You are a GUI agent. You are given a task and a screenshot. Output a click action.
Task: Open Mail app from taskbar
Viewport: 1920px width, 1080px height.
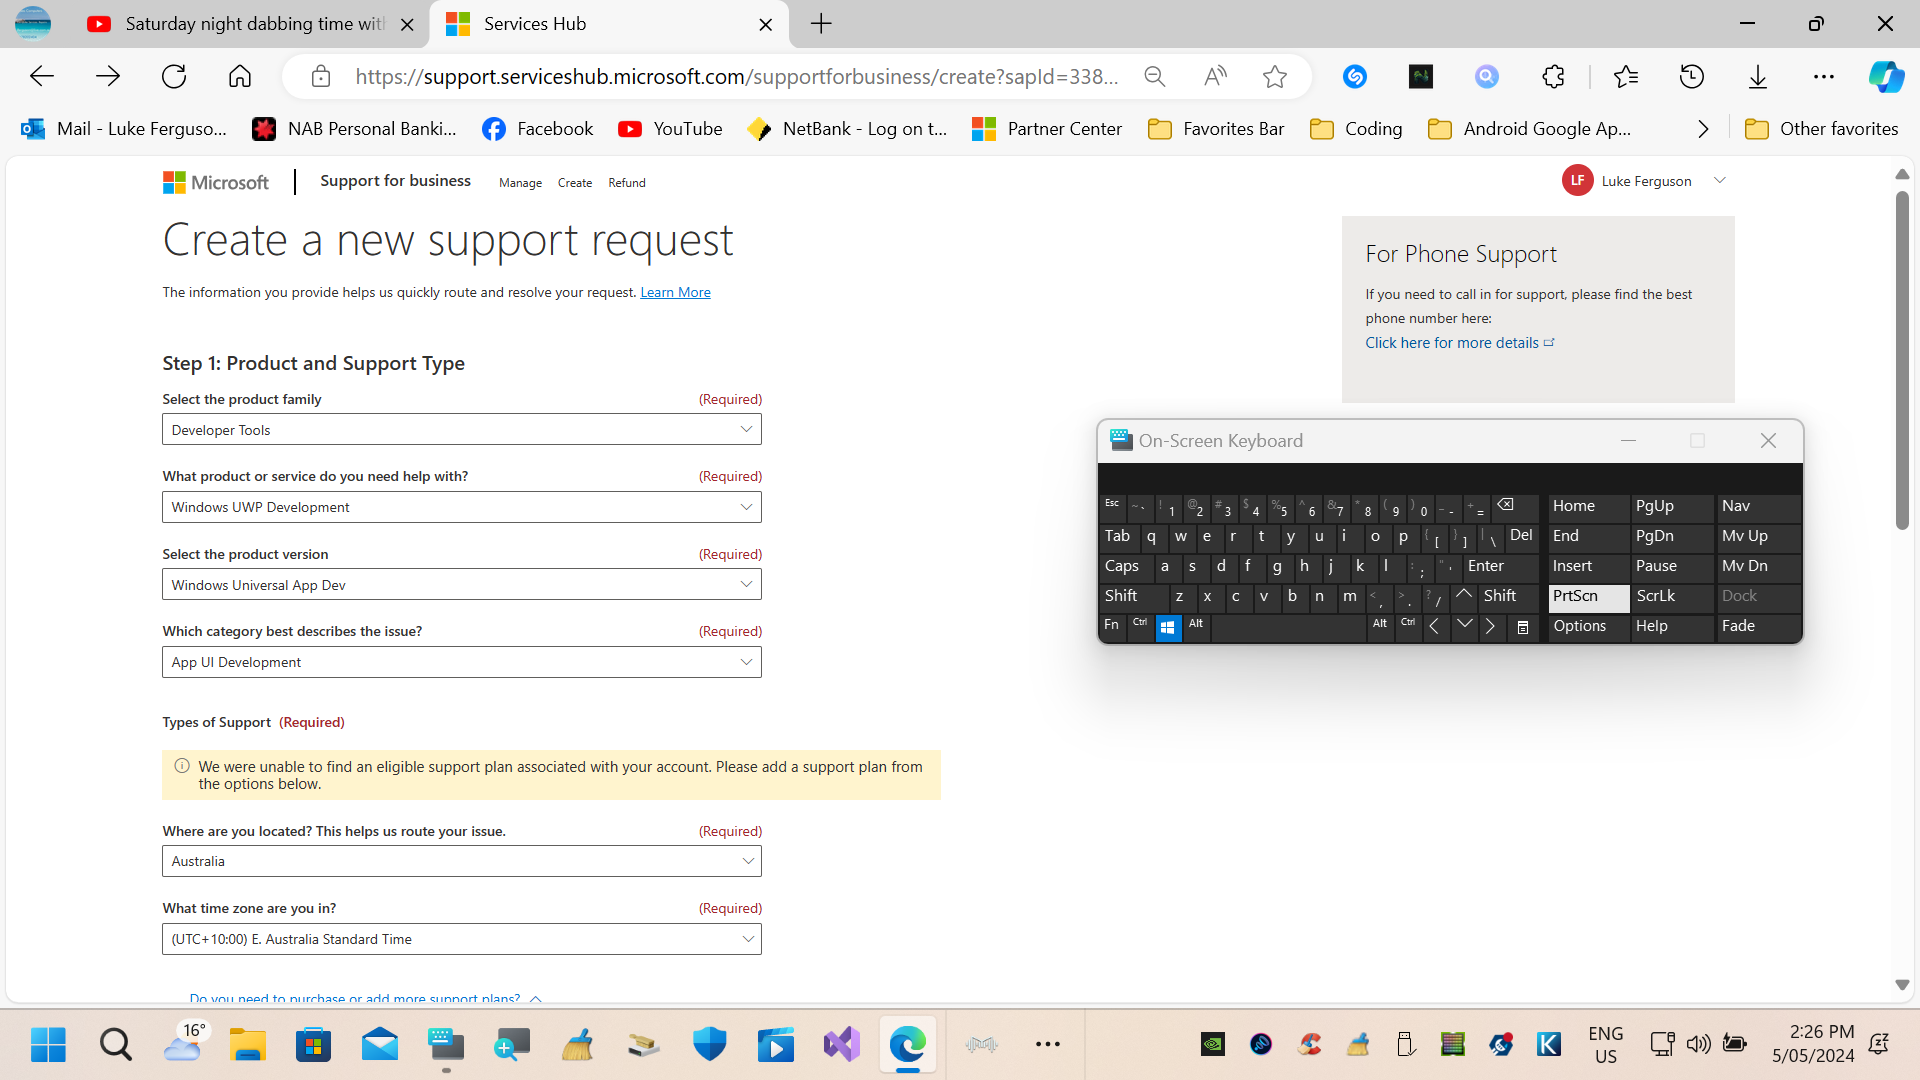(x=379, y=1045)
